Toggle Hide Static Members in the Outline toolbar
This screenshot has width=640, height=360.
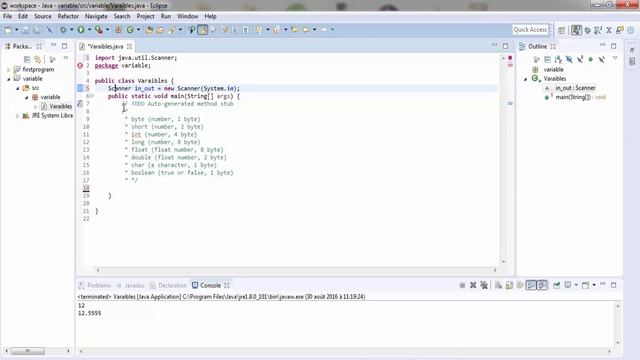coord(580,60)
